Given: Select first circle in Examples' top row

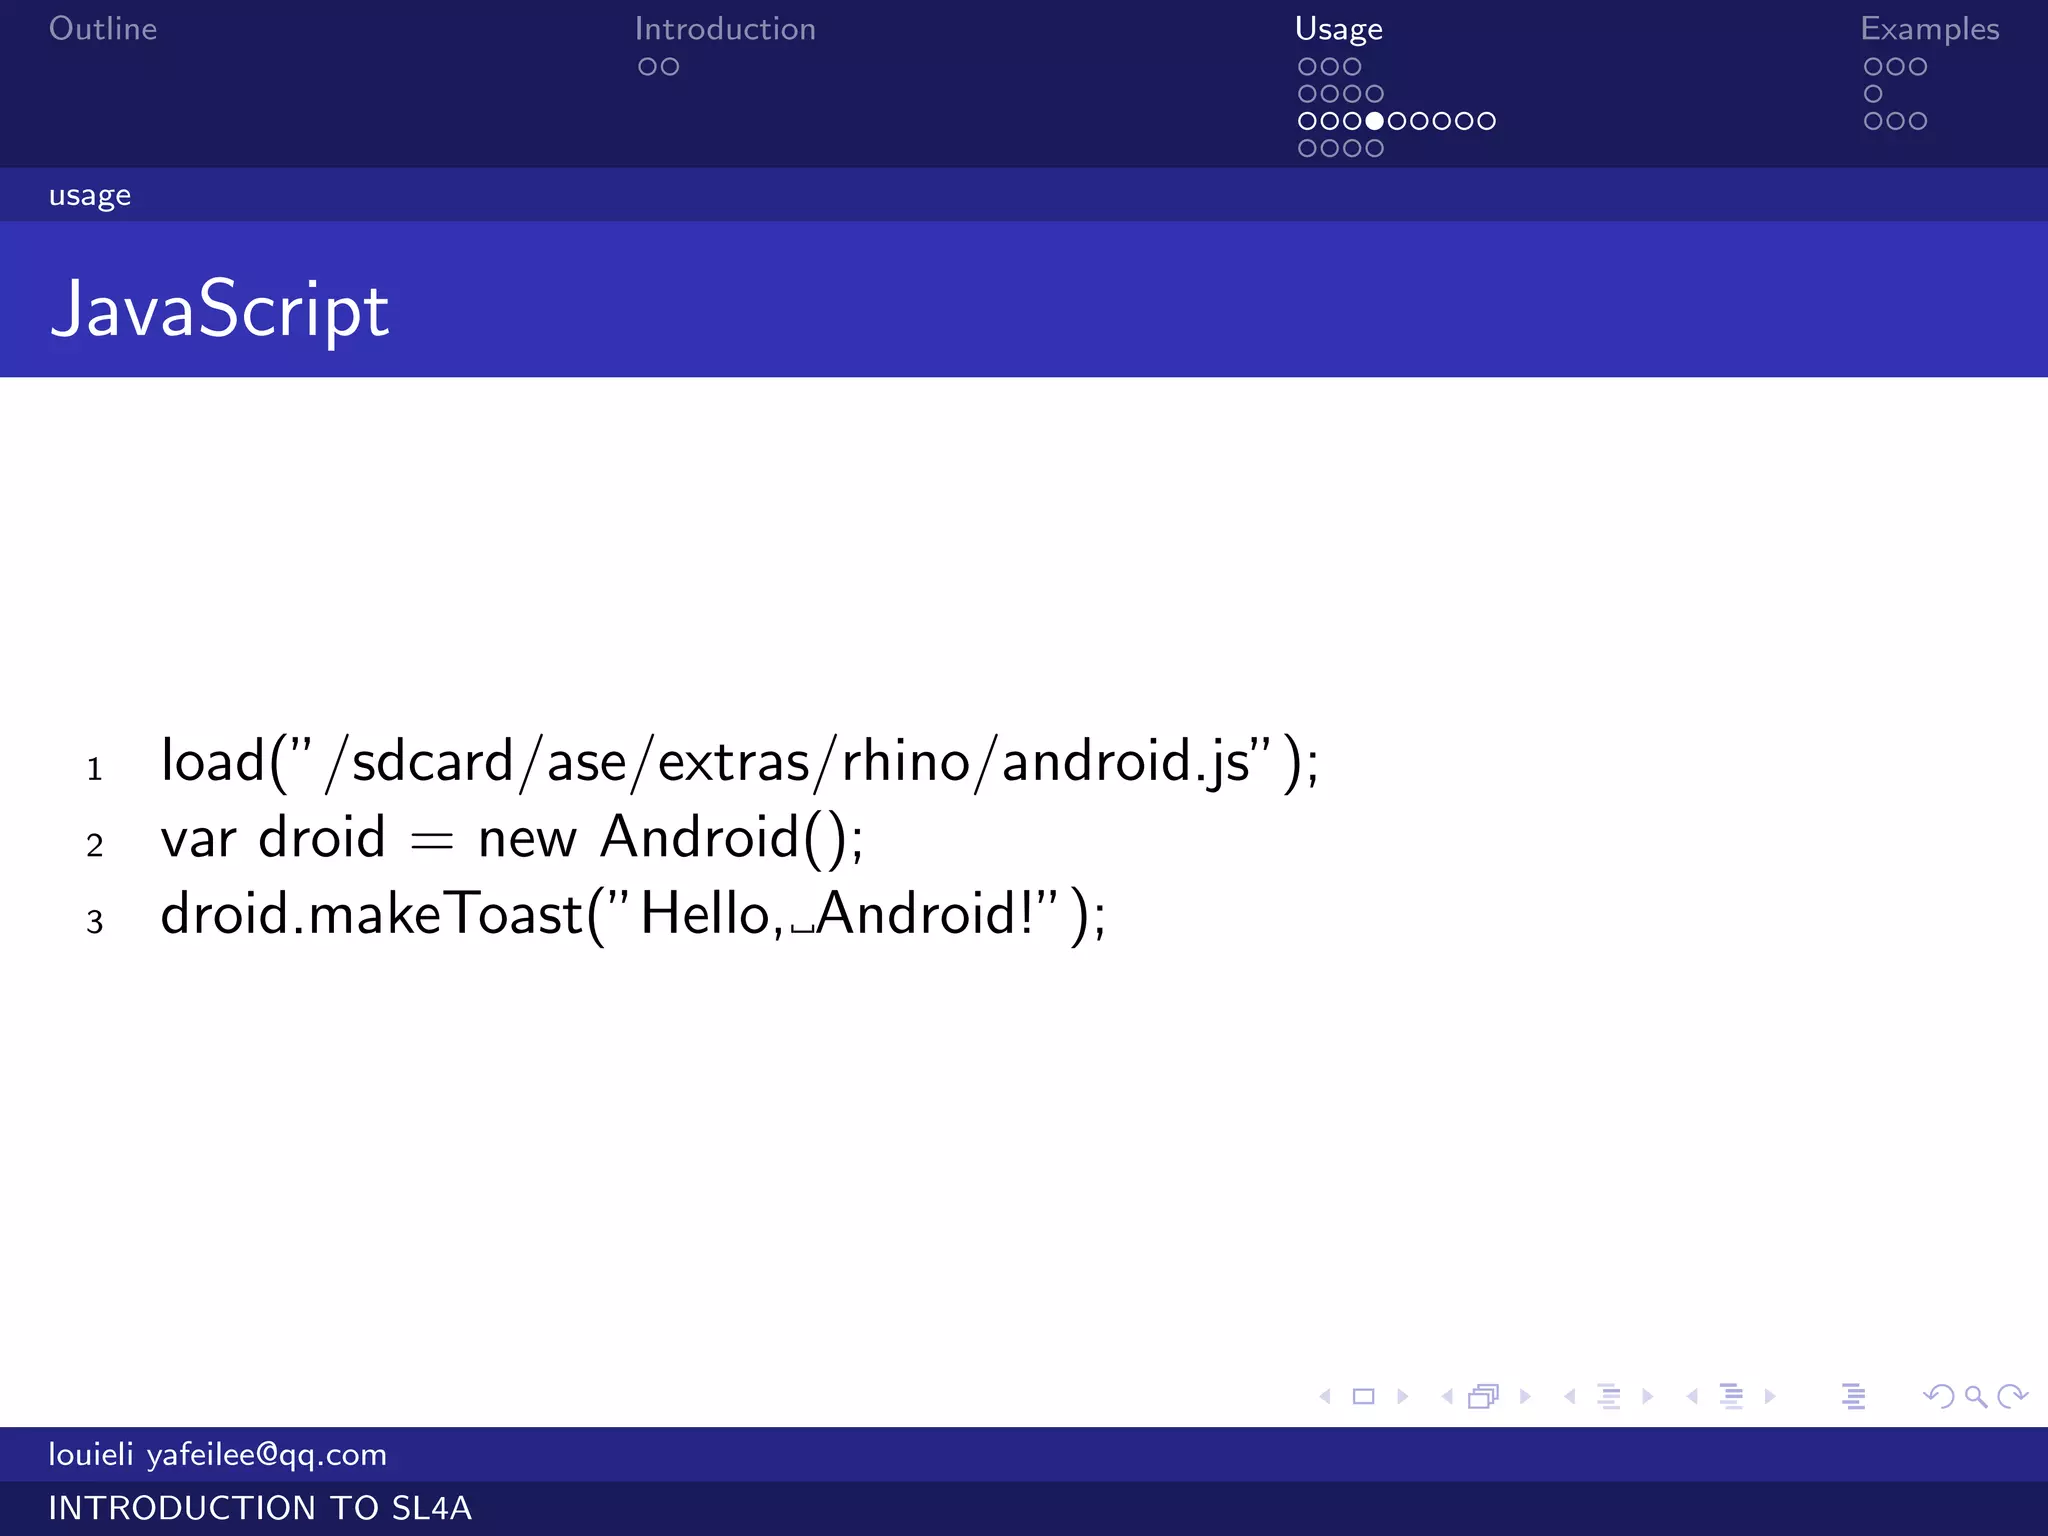Looking at the screenshot, I should pos(1873,67).
